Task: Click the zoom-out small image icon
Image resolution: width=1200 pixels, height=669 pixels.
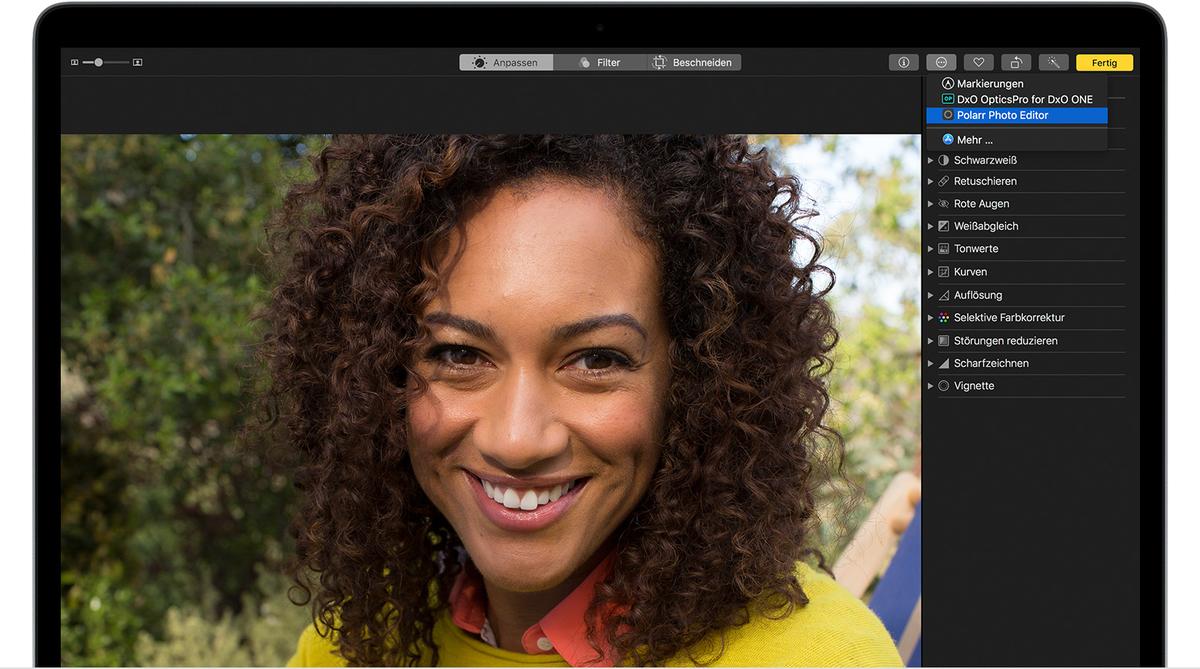Action: point(75,62)
